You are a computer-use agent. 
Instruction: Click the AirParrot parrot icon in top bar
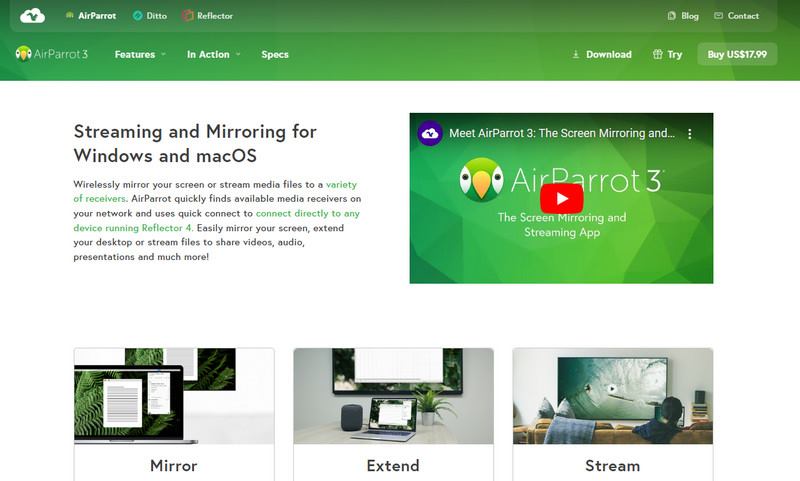pos(69,15)
